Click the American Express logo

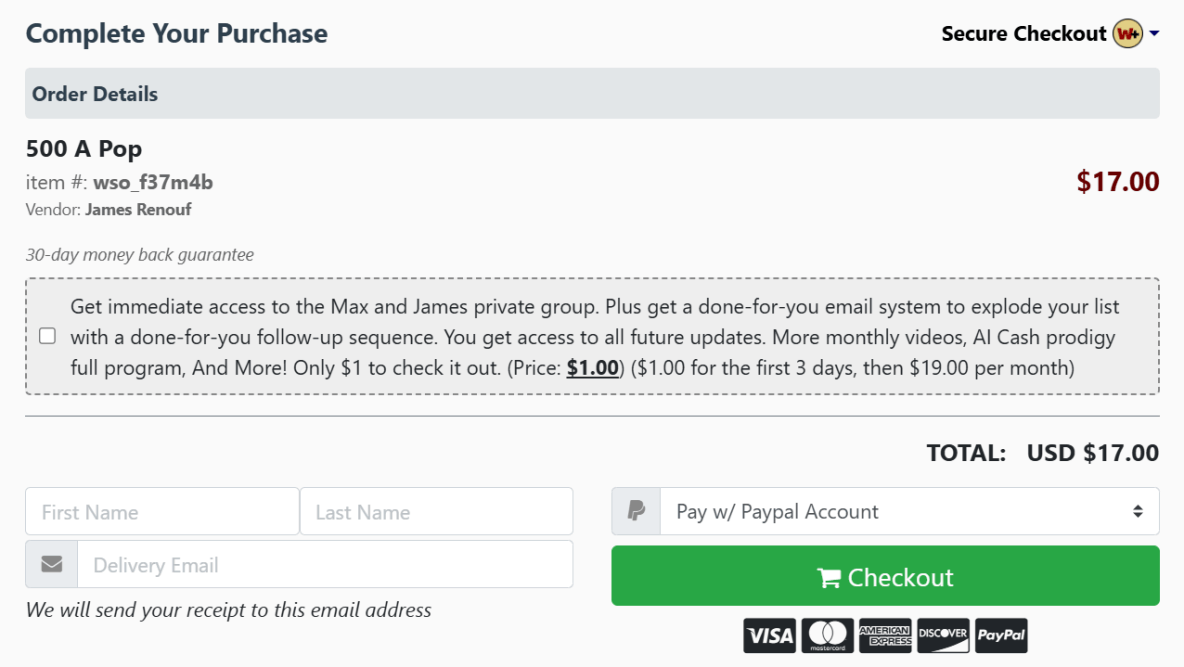885,635
